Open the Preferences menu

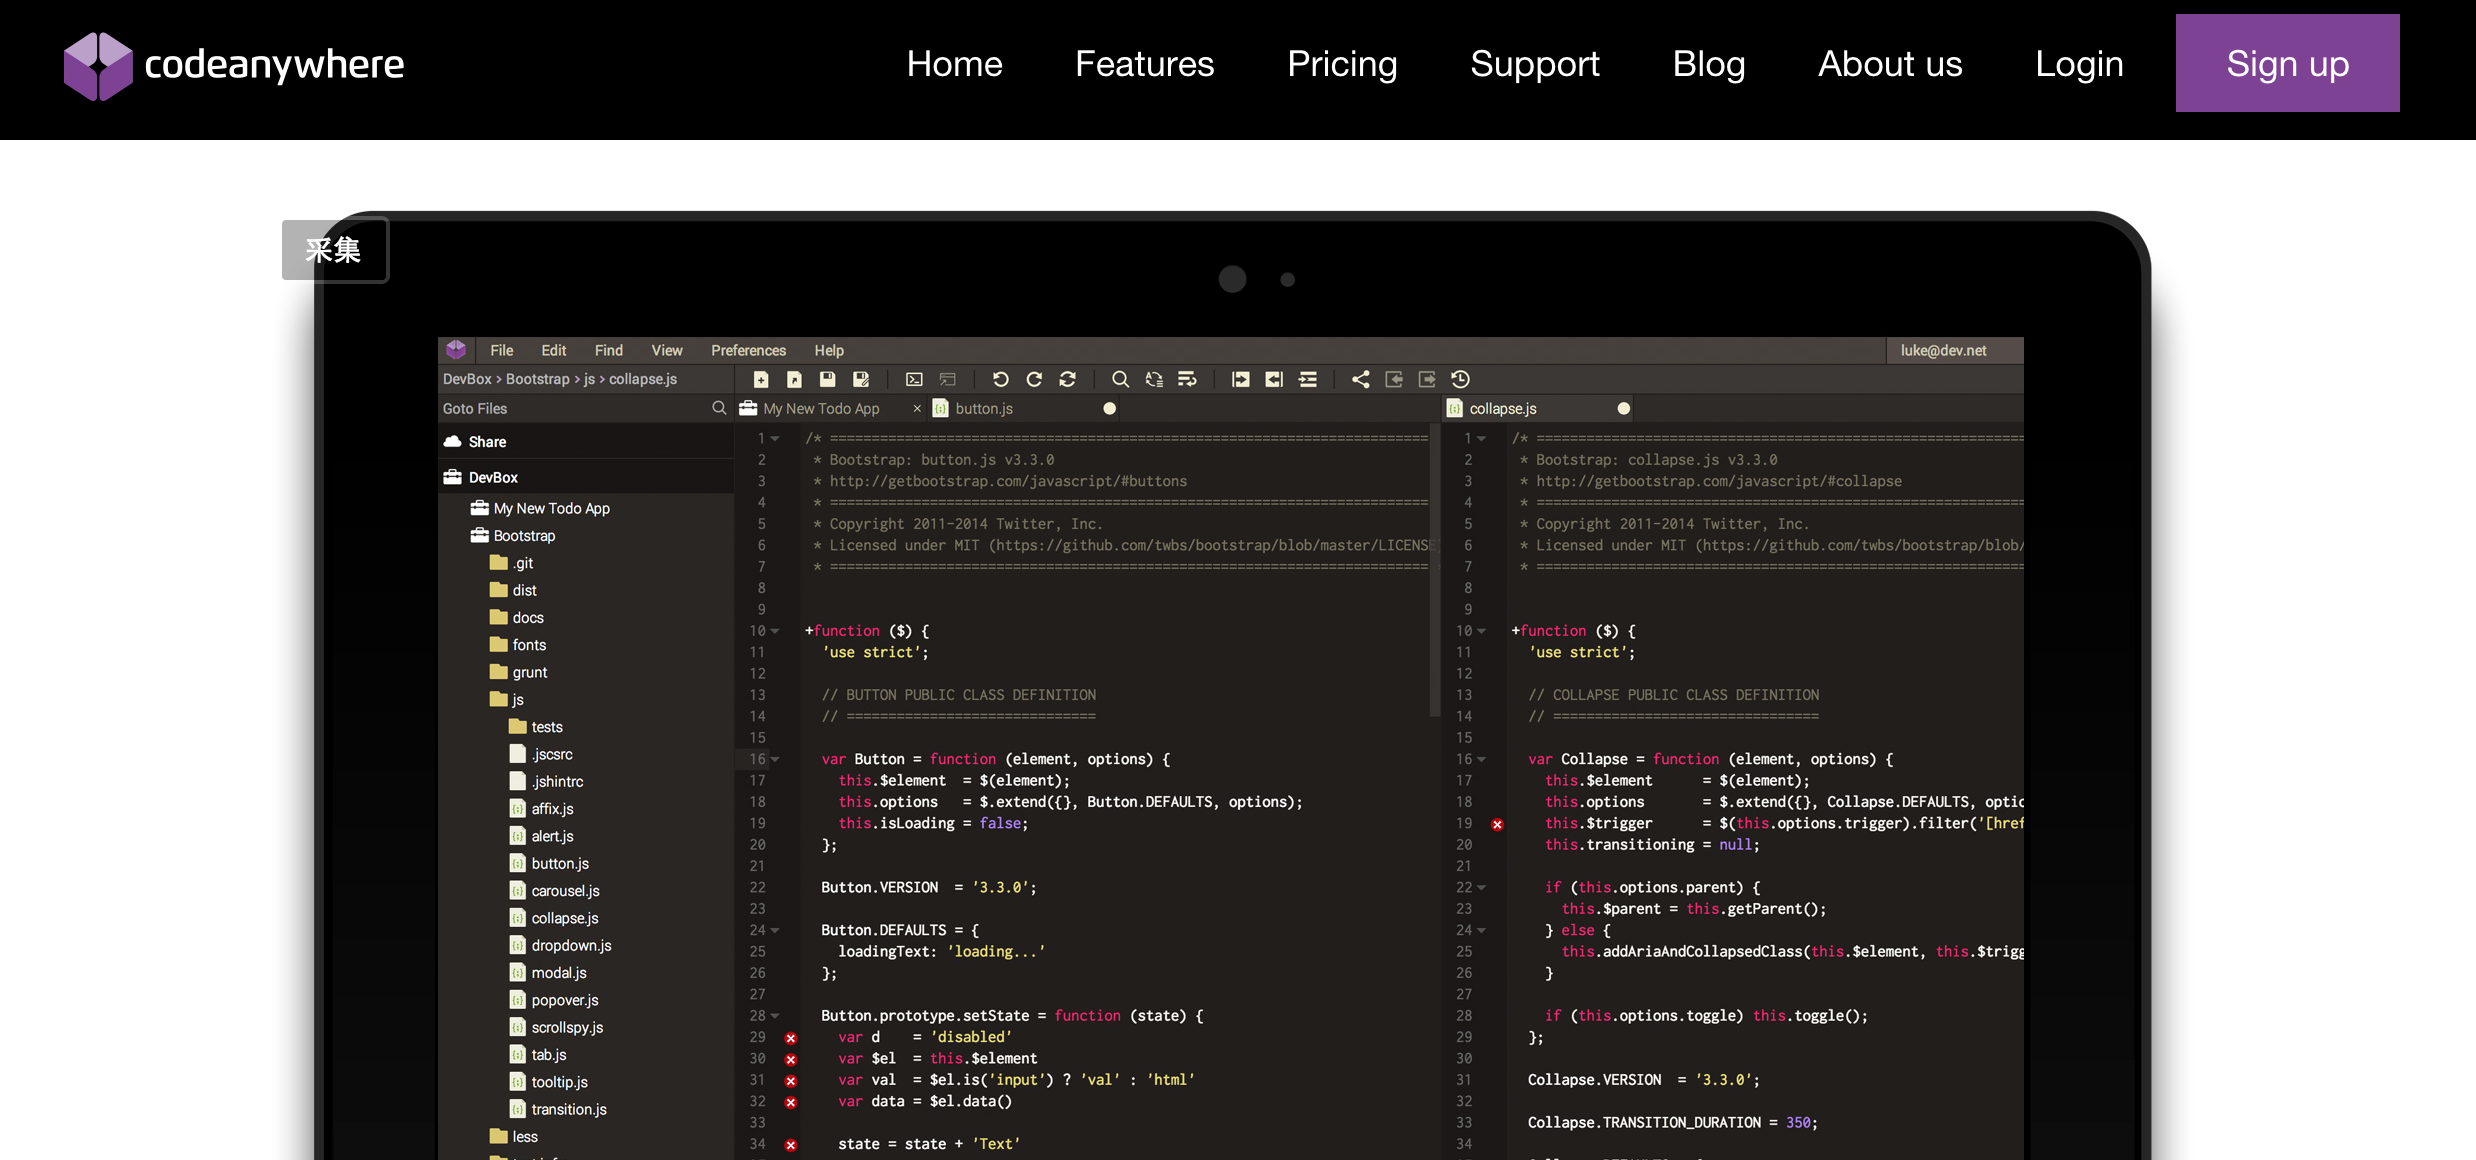pos(748,350)
